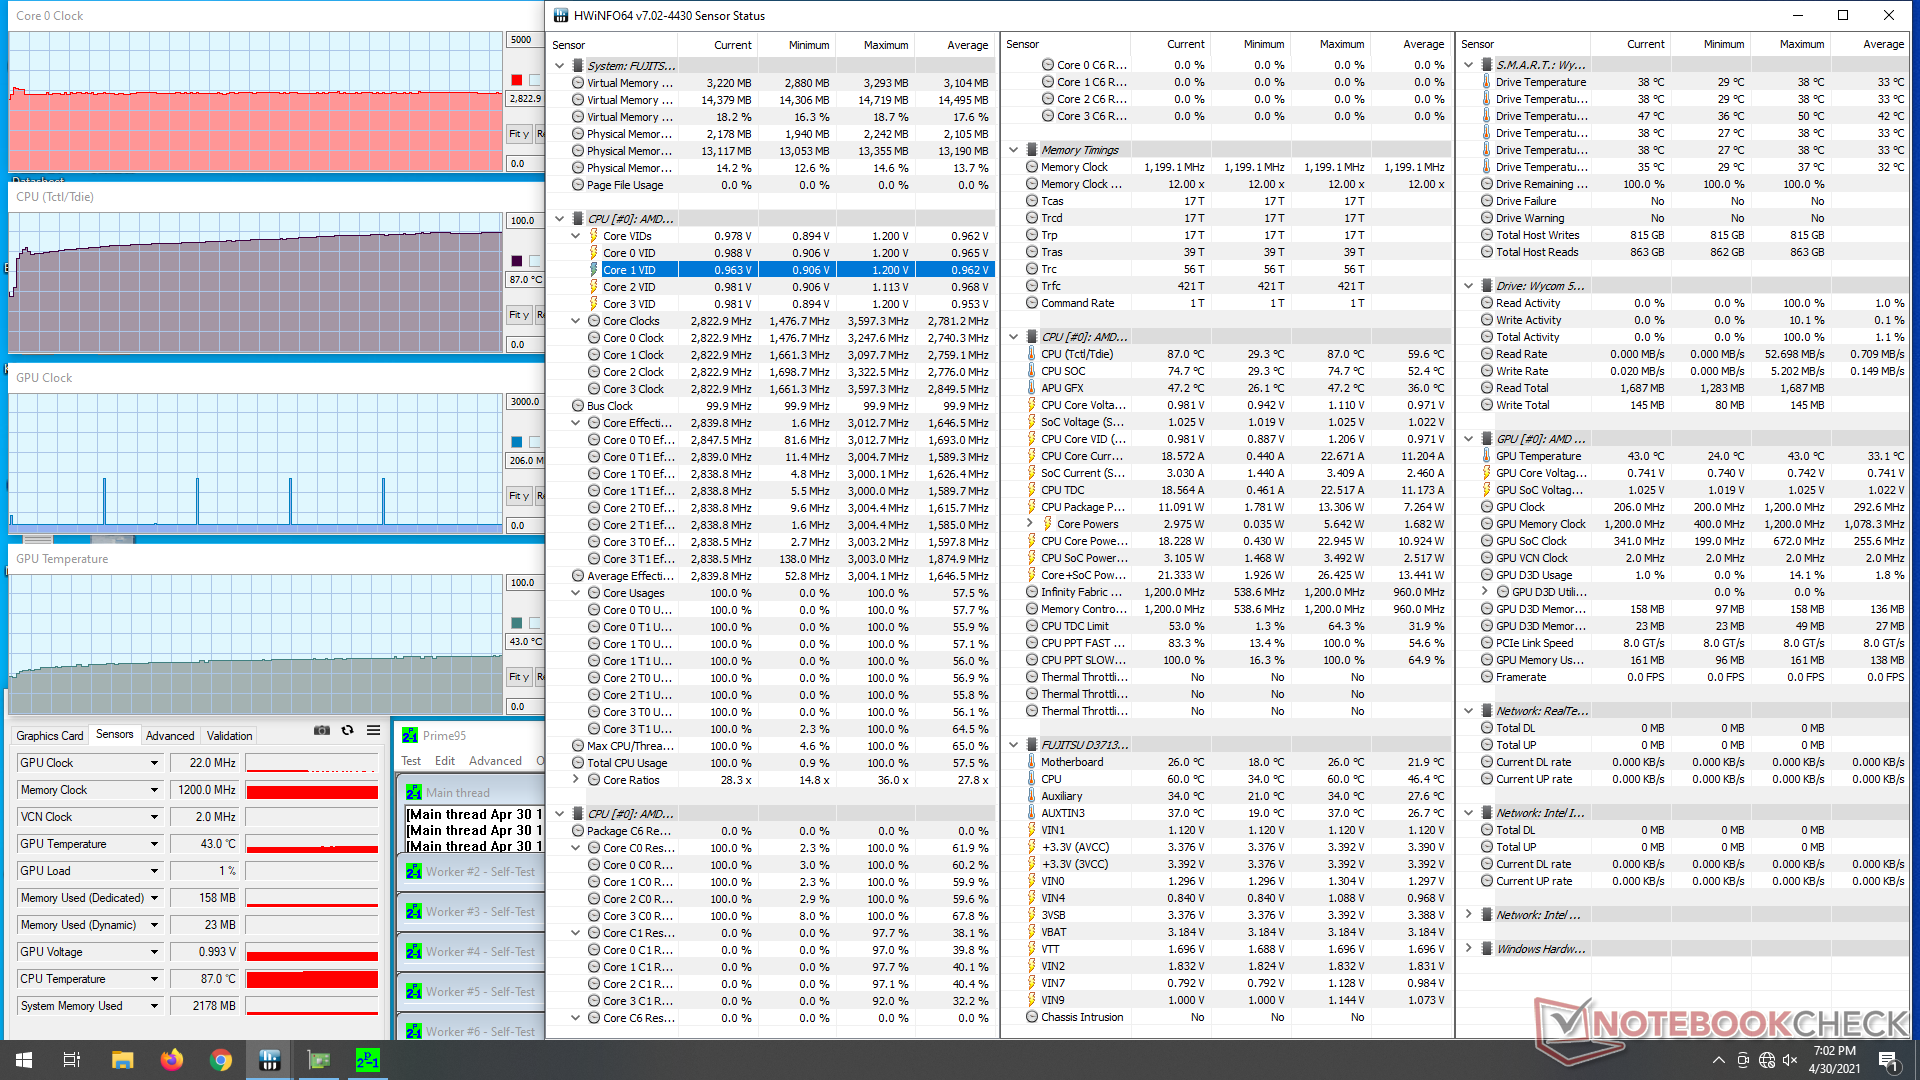
Task: Switch to the Validation tab
Action: (x=229, y=736)
